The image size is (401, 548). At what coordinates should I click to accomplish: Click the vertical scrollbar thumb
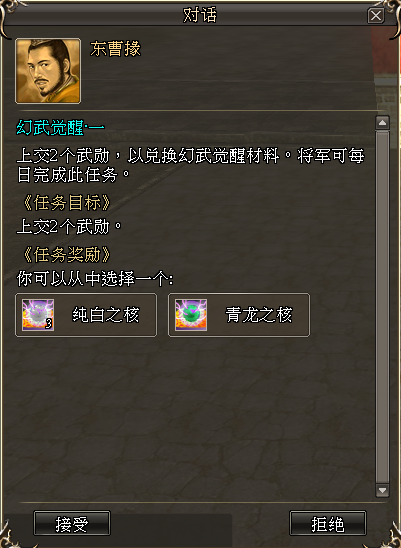click(382, 307)
